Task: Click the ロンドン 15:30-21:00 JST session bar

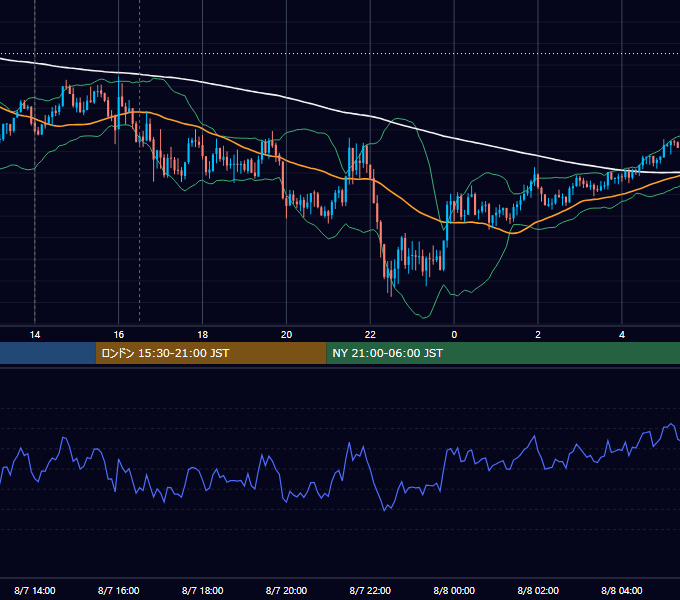Action: tap(211, 353)
